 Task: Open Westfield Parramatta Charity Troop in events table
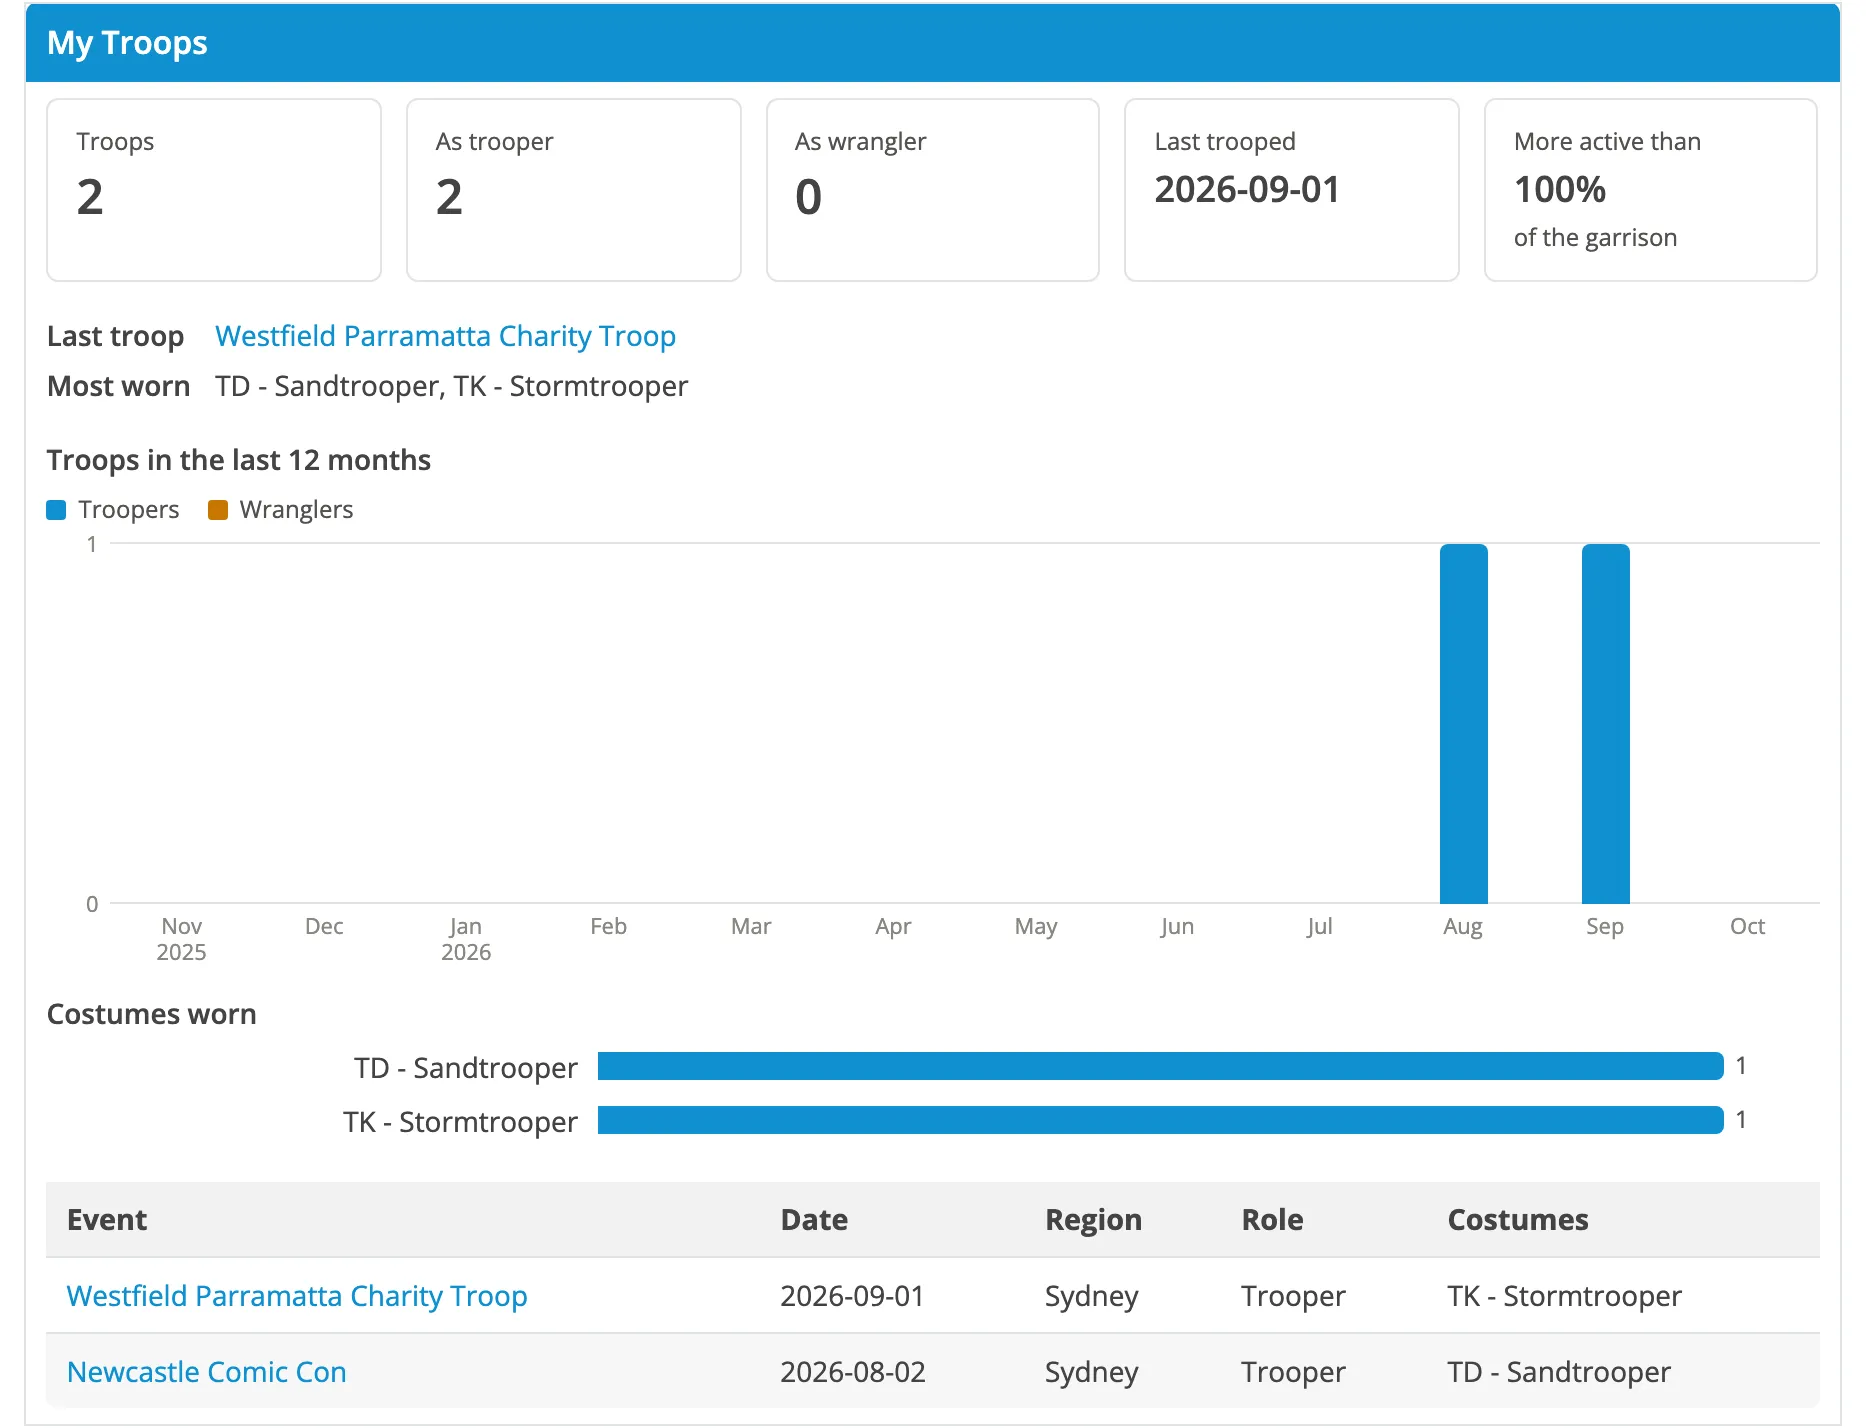coord(296,1296)
